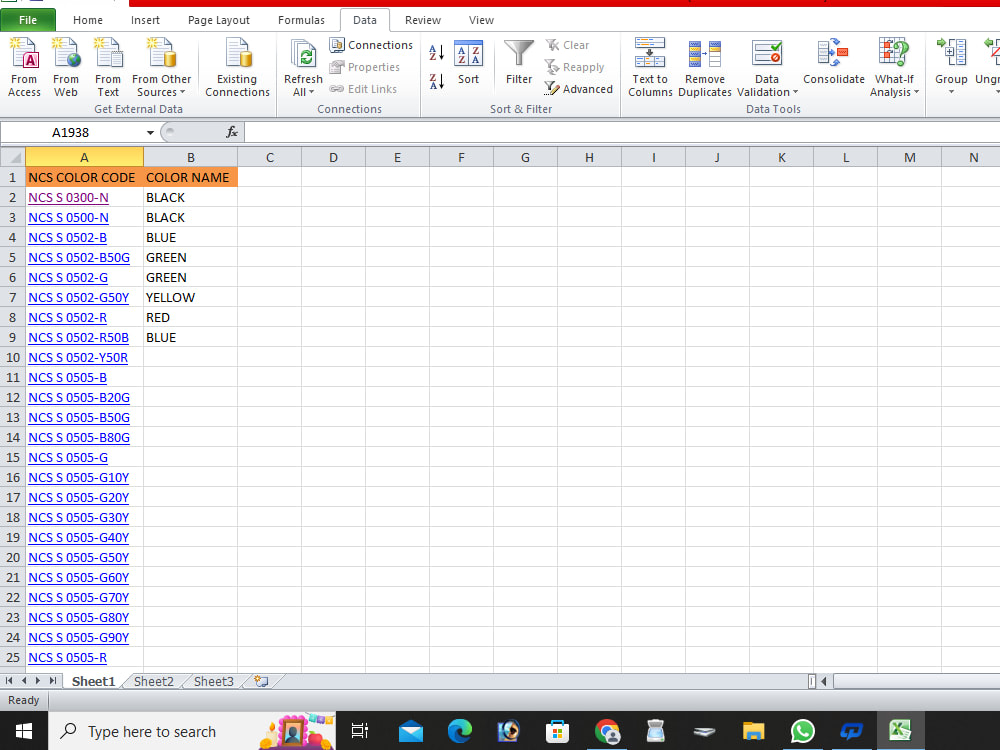
Task: Switch to the Insert tab
Action: pos(145,20)
